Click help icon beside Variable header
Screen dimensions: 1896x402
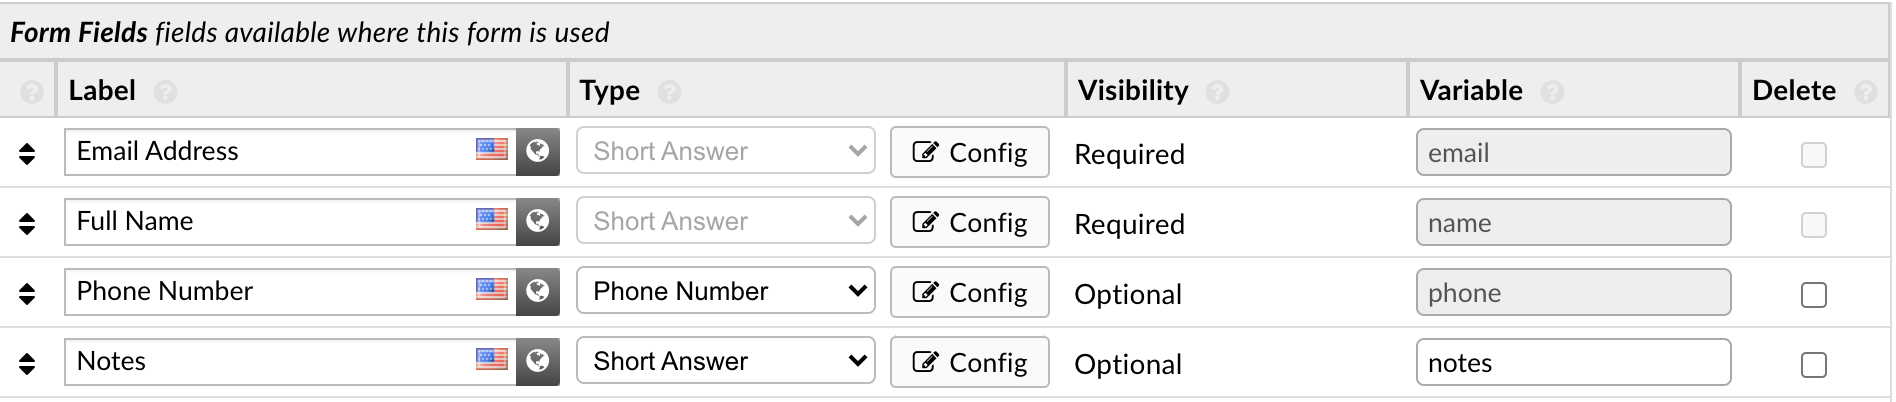1552,92
